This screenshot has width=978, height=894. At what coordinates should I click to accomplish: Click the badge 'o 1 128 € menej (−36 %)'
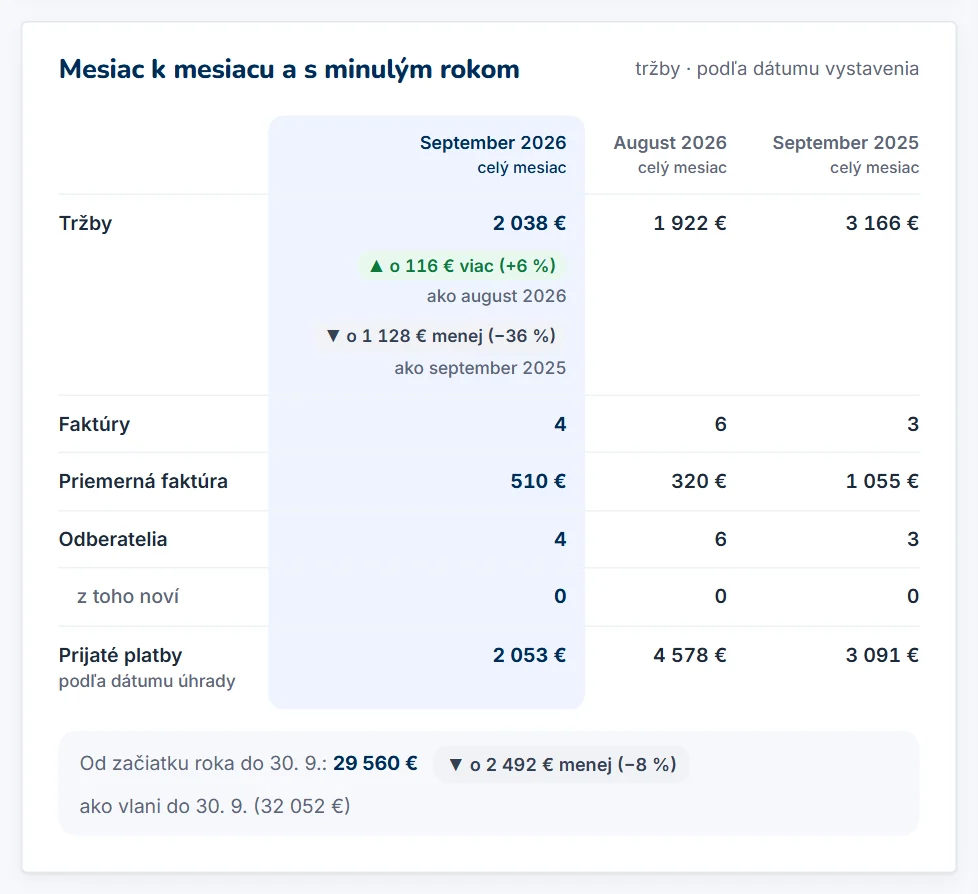click(x=440, y=336)
